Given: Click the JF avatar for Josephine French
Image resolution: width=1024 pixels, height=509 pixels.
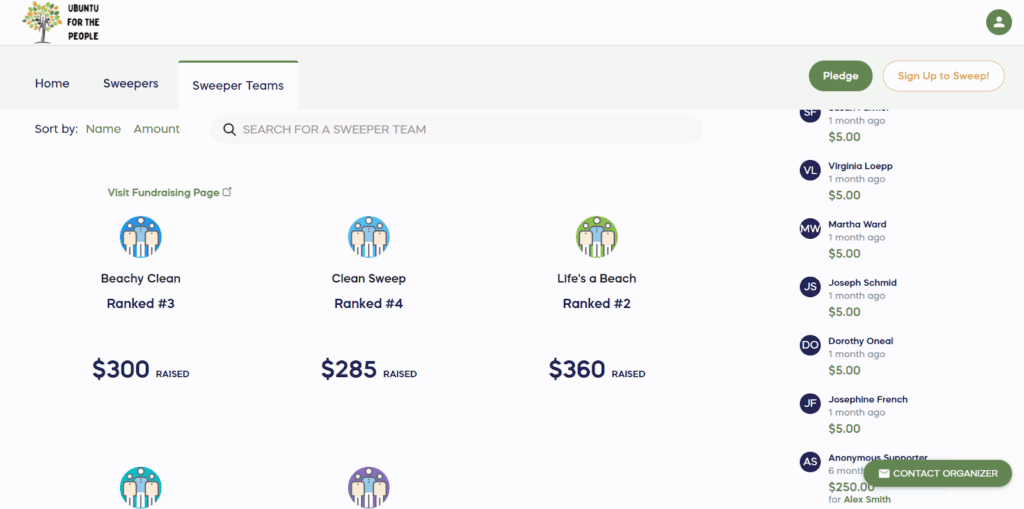Looking at the screenshot, I should [810, 403].
